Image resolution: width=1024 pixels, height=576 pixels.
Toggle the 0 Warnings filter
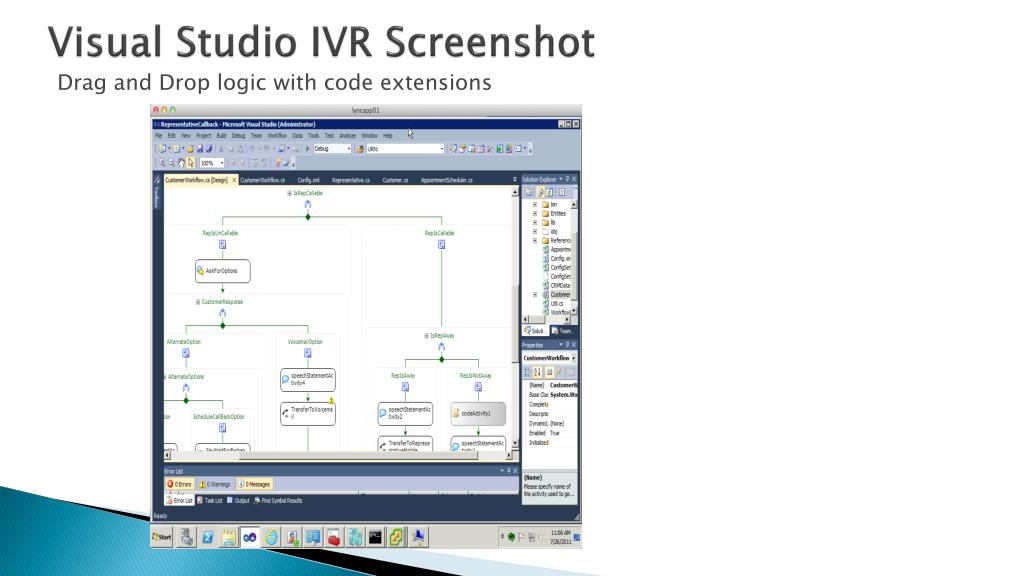coord(215,485)
